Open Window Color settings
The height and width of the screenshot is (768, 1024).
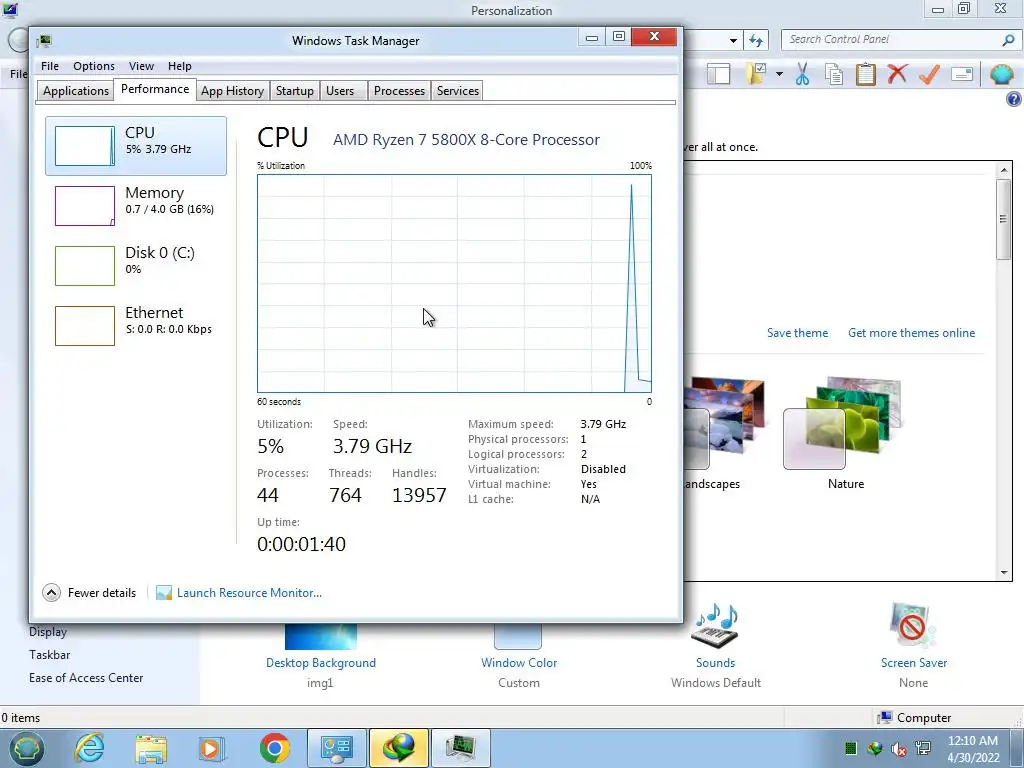(519, 663)
